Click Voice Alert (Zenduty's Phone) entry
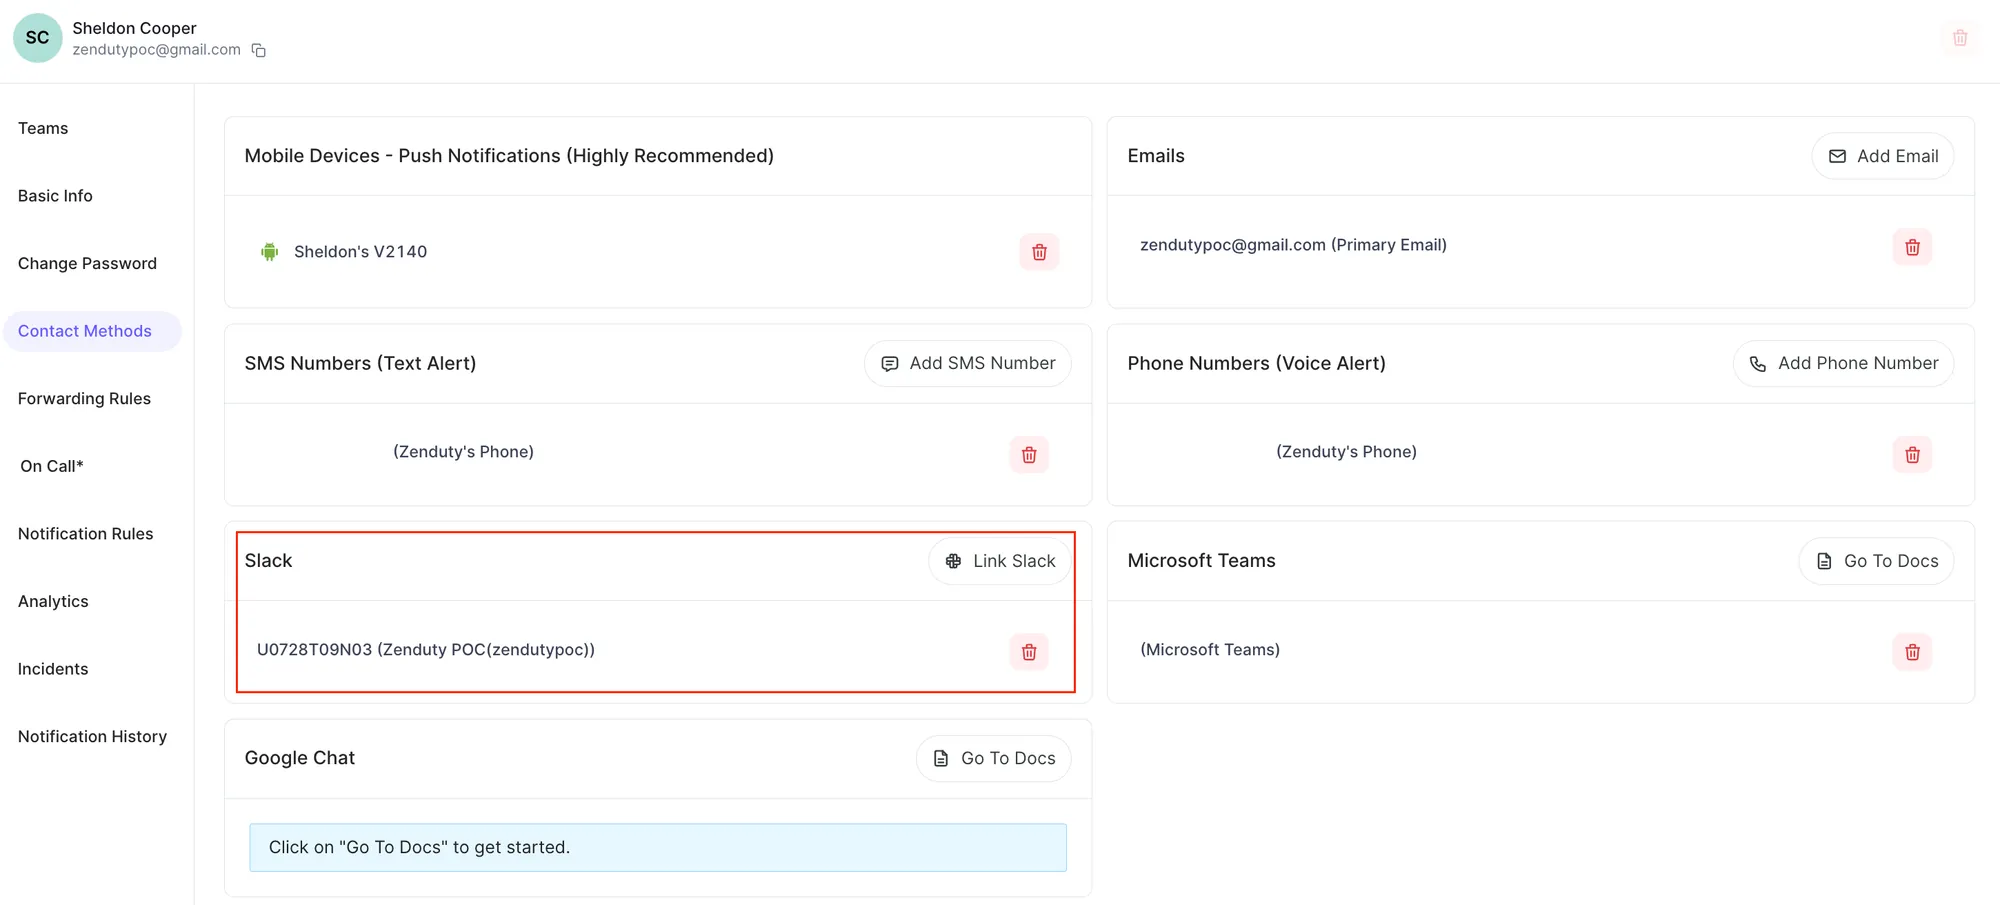The width and height of the screenshot is (2000, 905). pos(1346,452)
